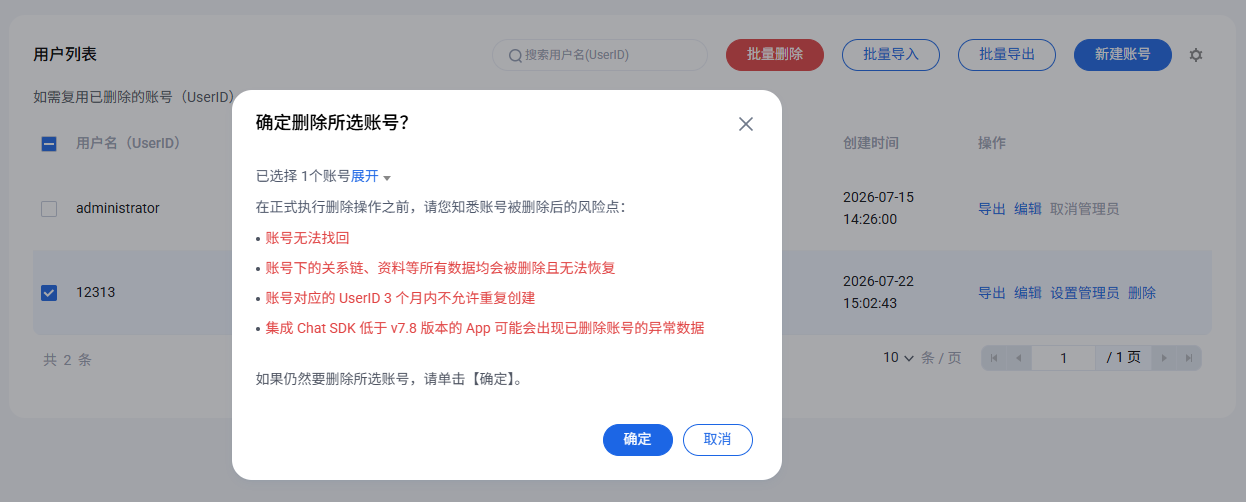Click the search magnifier icon

click(x=515, y=55)
